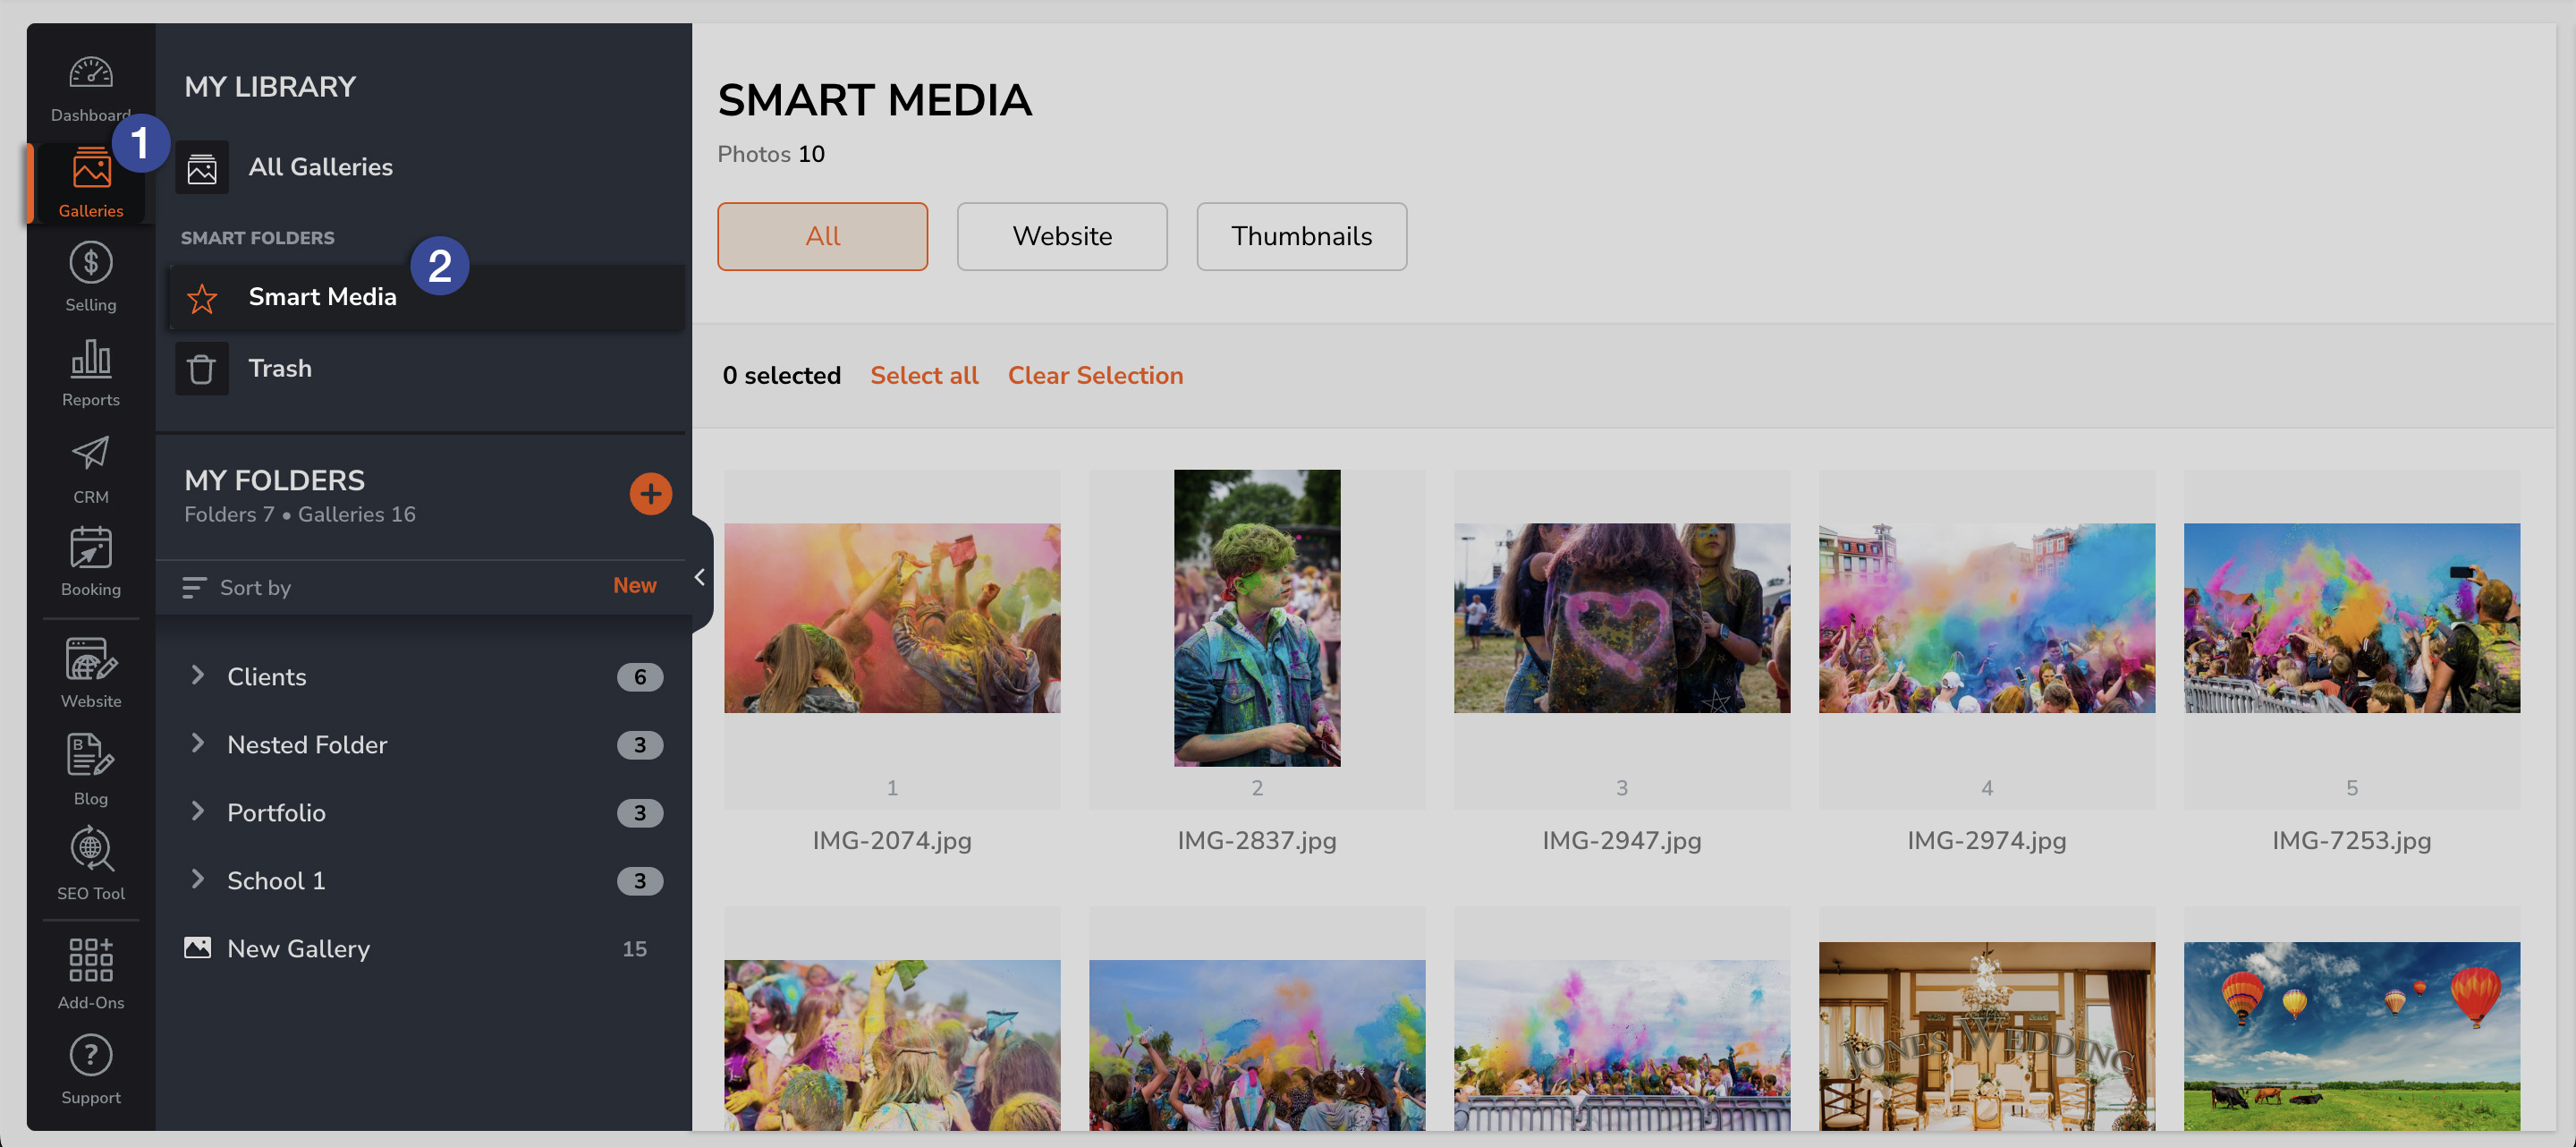Click the New Gallery count 15

click(x=635, y=949)
